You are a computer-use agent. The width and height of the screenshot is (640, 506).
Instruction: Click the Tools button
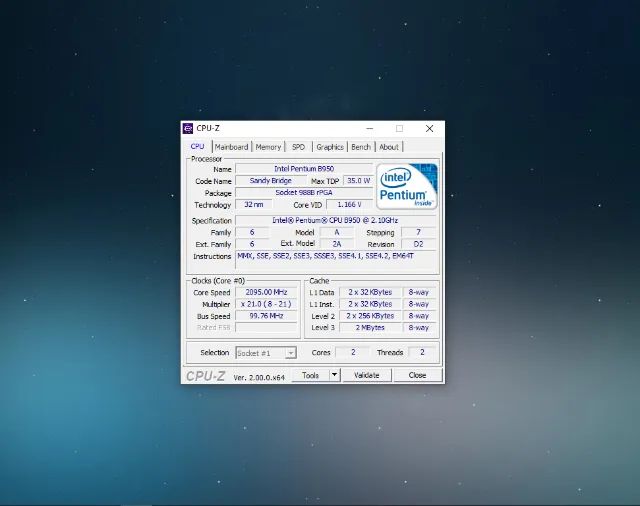(x=311, y=375)
